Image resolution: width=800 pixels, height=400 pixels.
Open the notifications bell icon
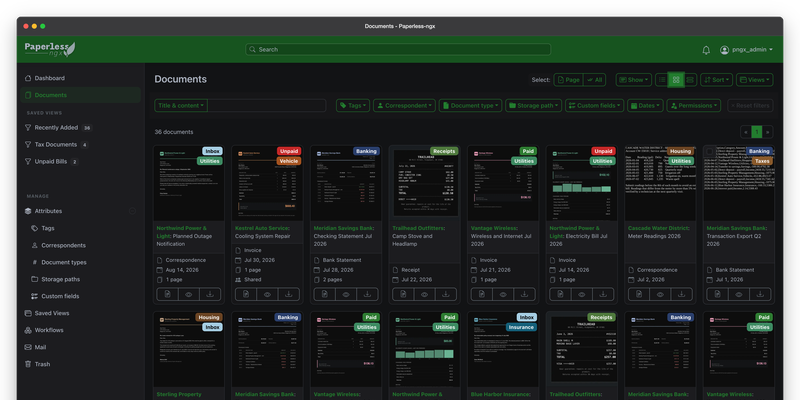[706, 50]
